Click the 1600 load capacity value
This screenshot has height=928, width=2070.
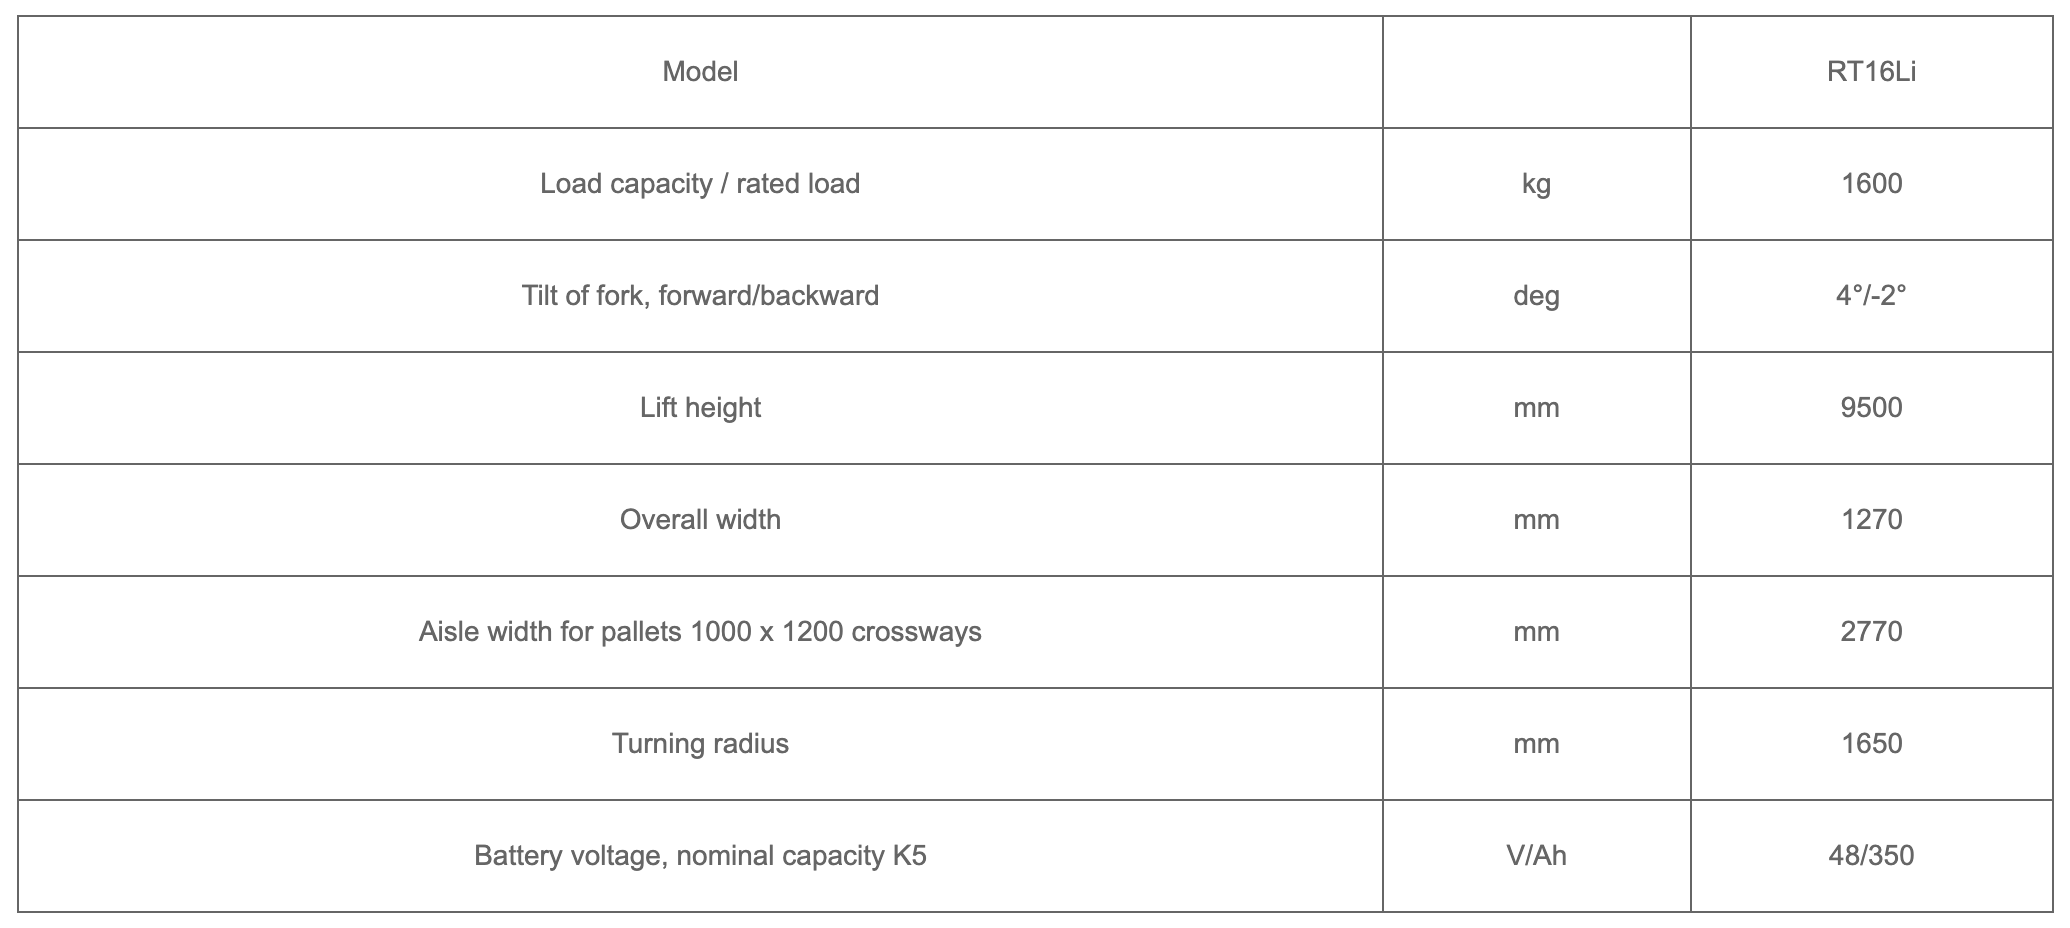1871,184
